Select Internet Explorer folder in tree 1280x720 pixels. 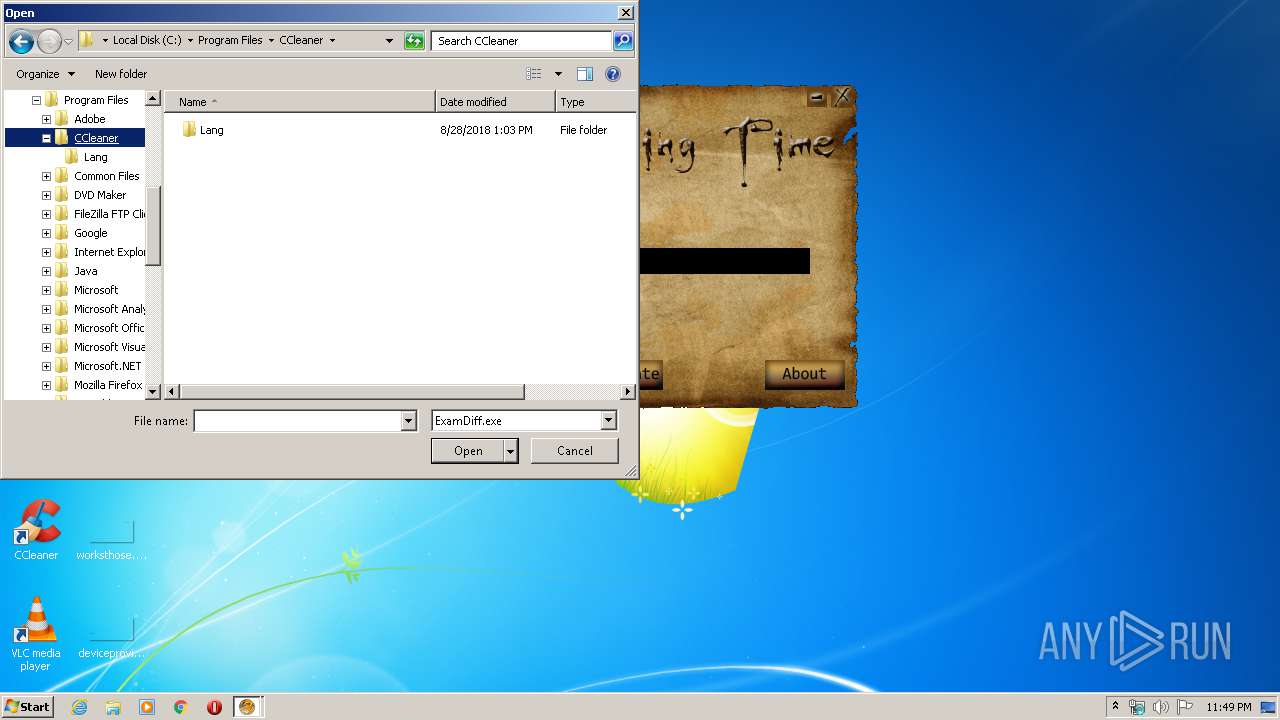pyautogui.click(x=109, y=252)
